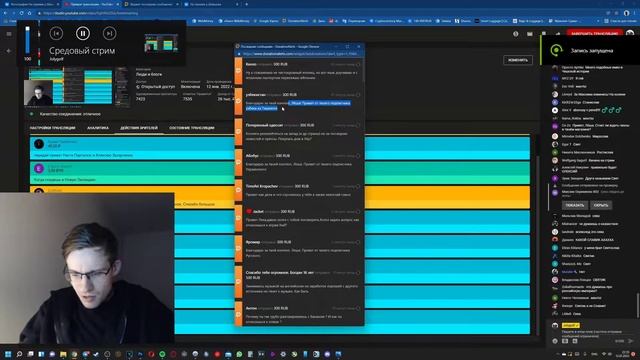Click the live chat message input field
Screen dimensions: 640x360
coord(592,333)
